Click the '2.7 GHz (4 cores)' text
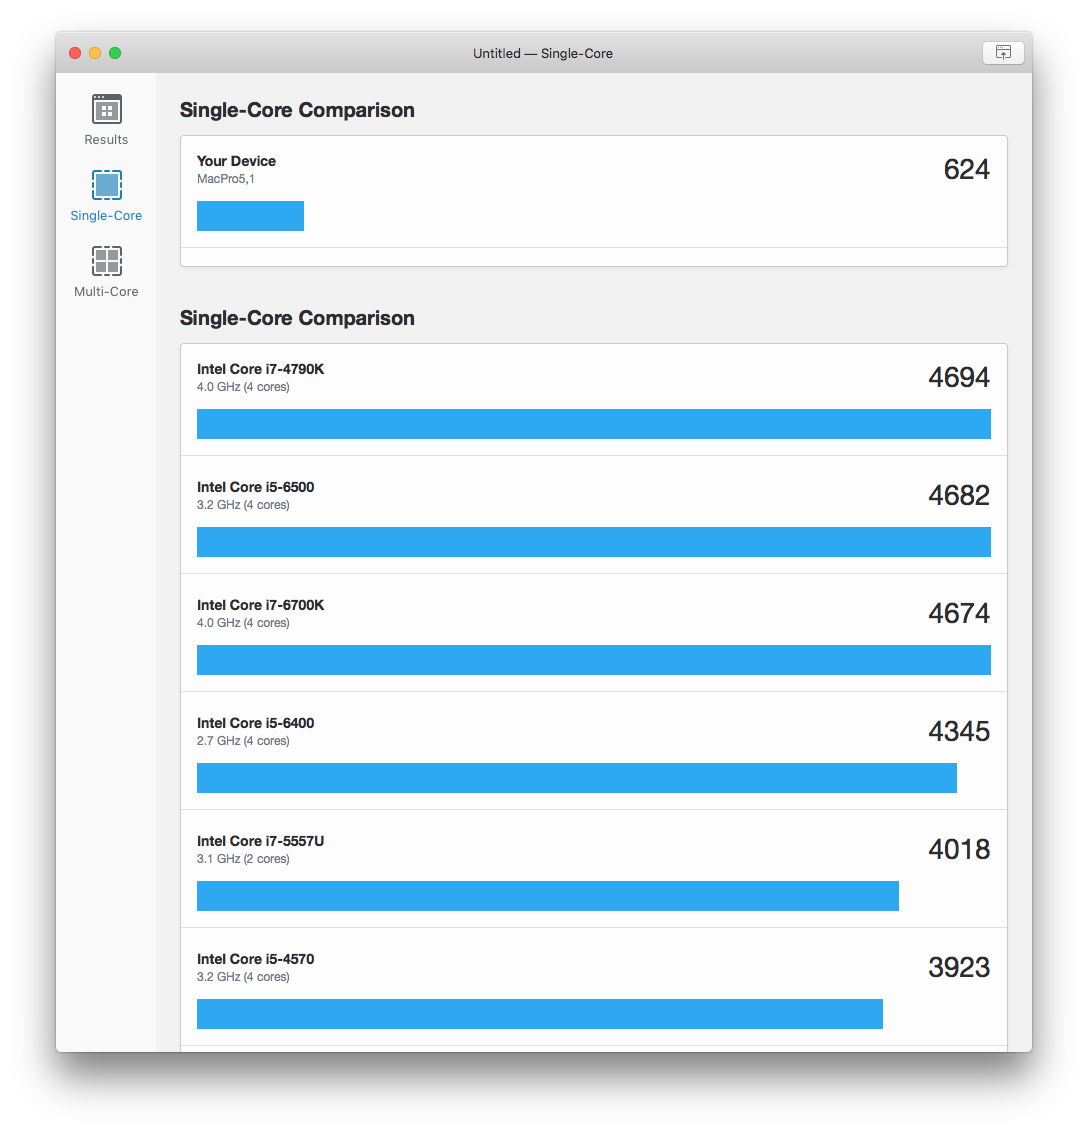The image size is (1088, 1132). pyautogui.click(x=243, y=741)
